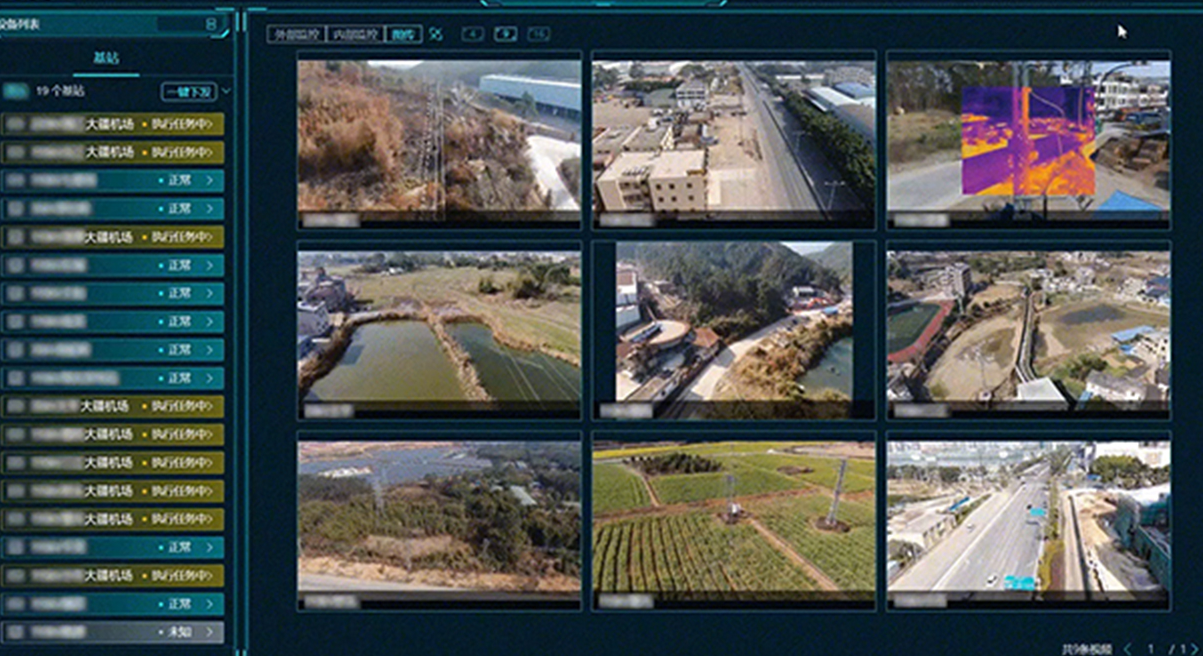Expand the last 正常 station row chevron
This screenshot has height=656, width=1203.
point(209,604)
